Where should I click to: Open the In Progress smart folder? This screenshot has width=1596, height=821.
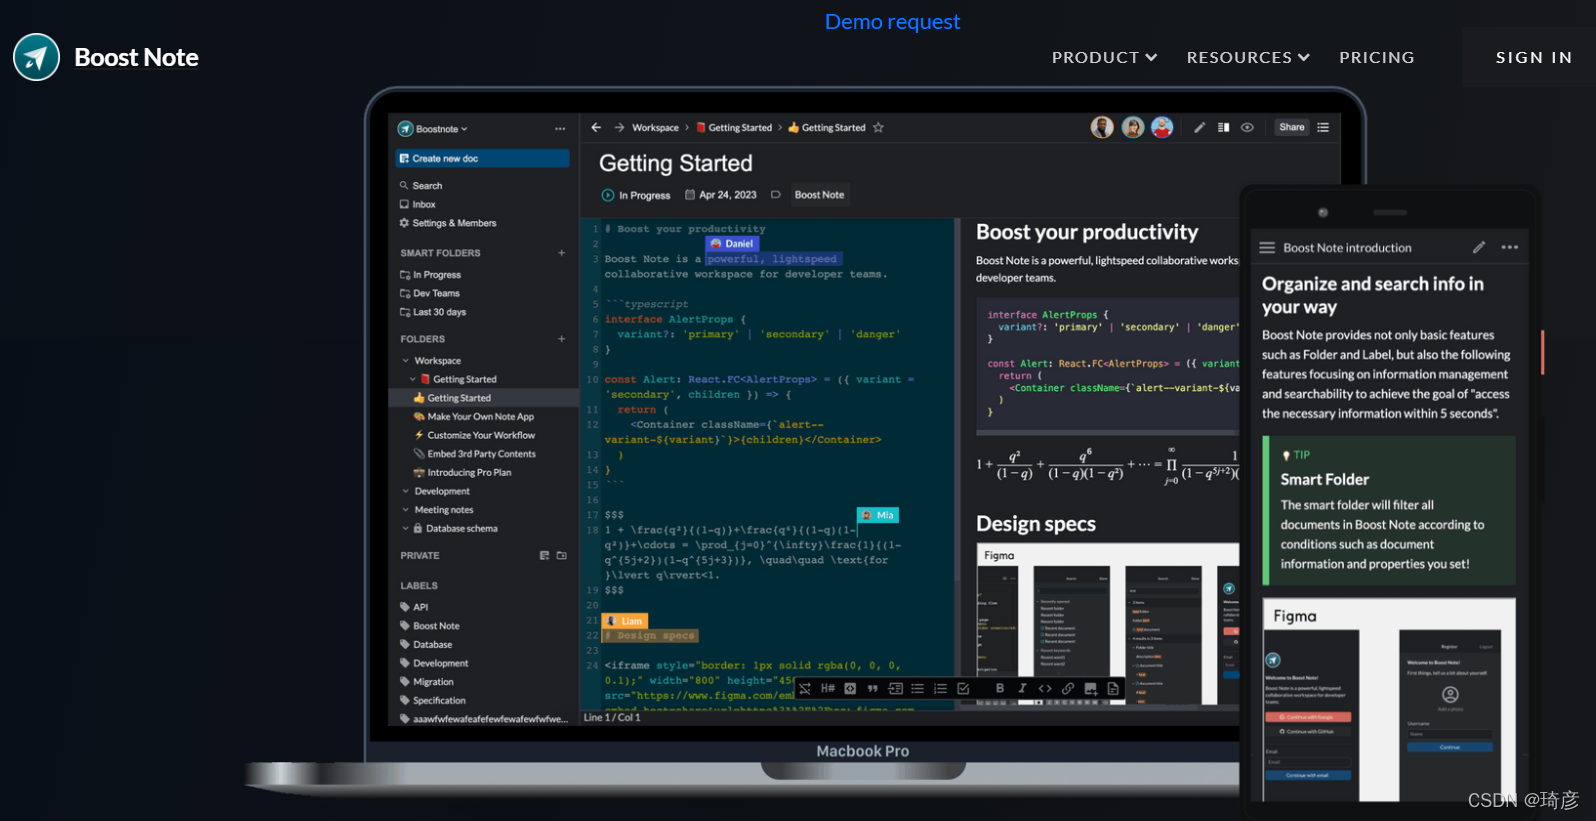point(431,275)
